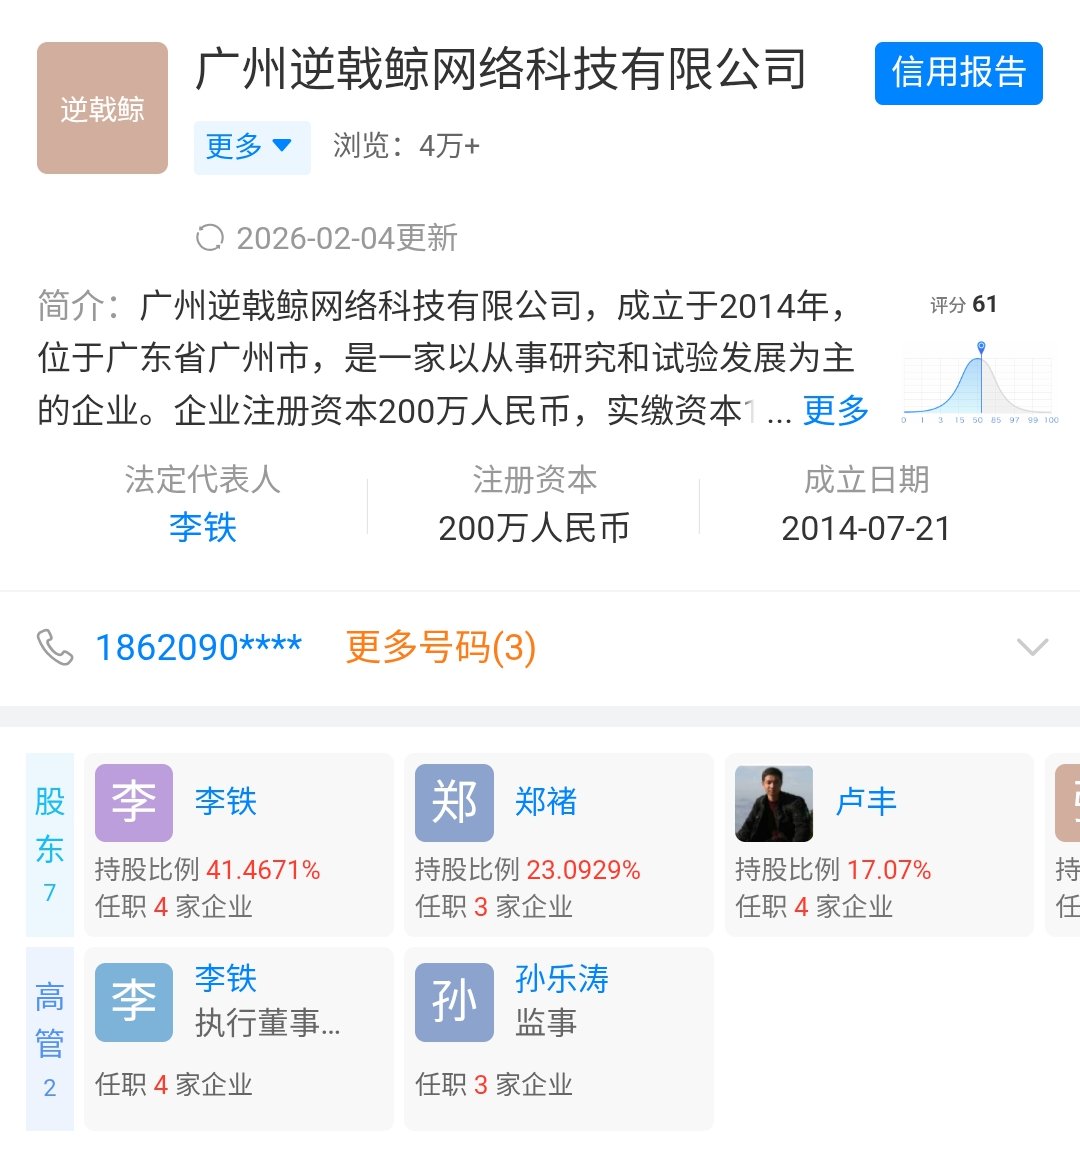The width and height of the screenshot is (1080, 1155).
Task: Select 任职 4 家企业 under 卢丰
Action: [814, 907]
